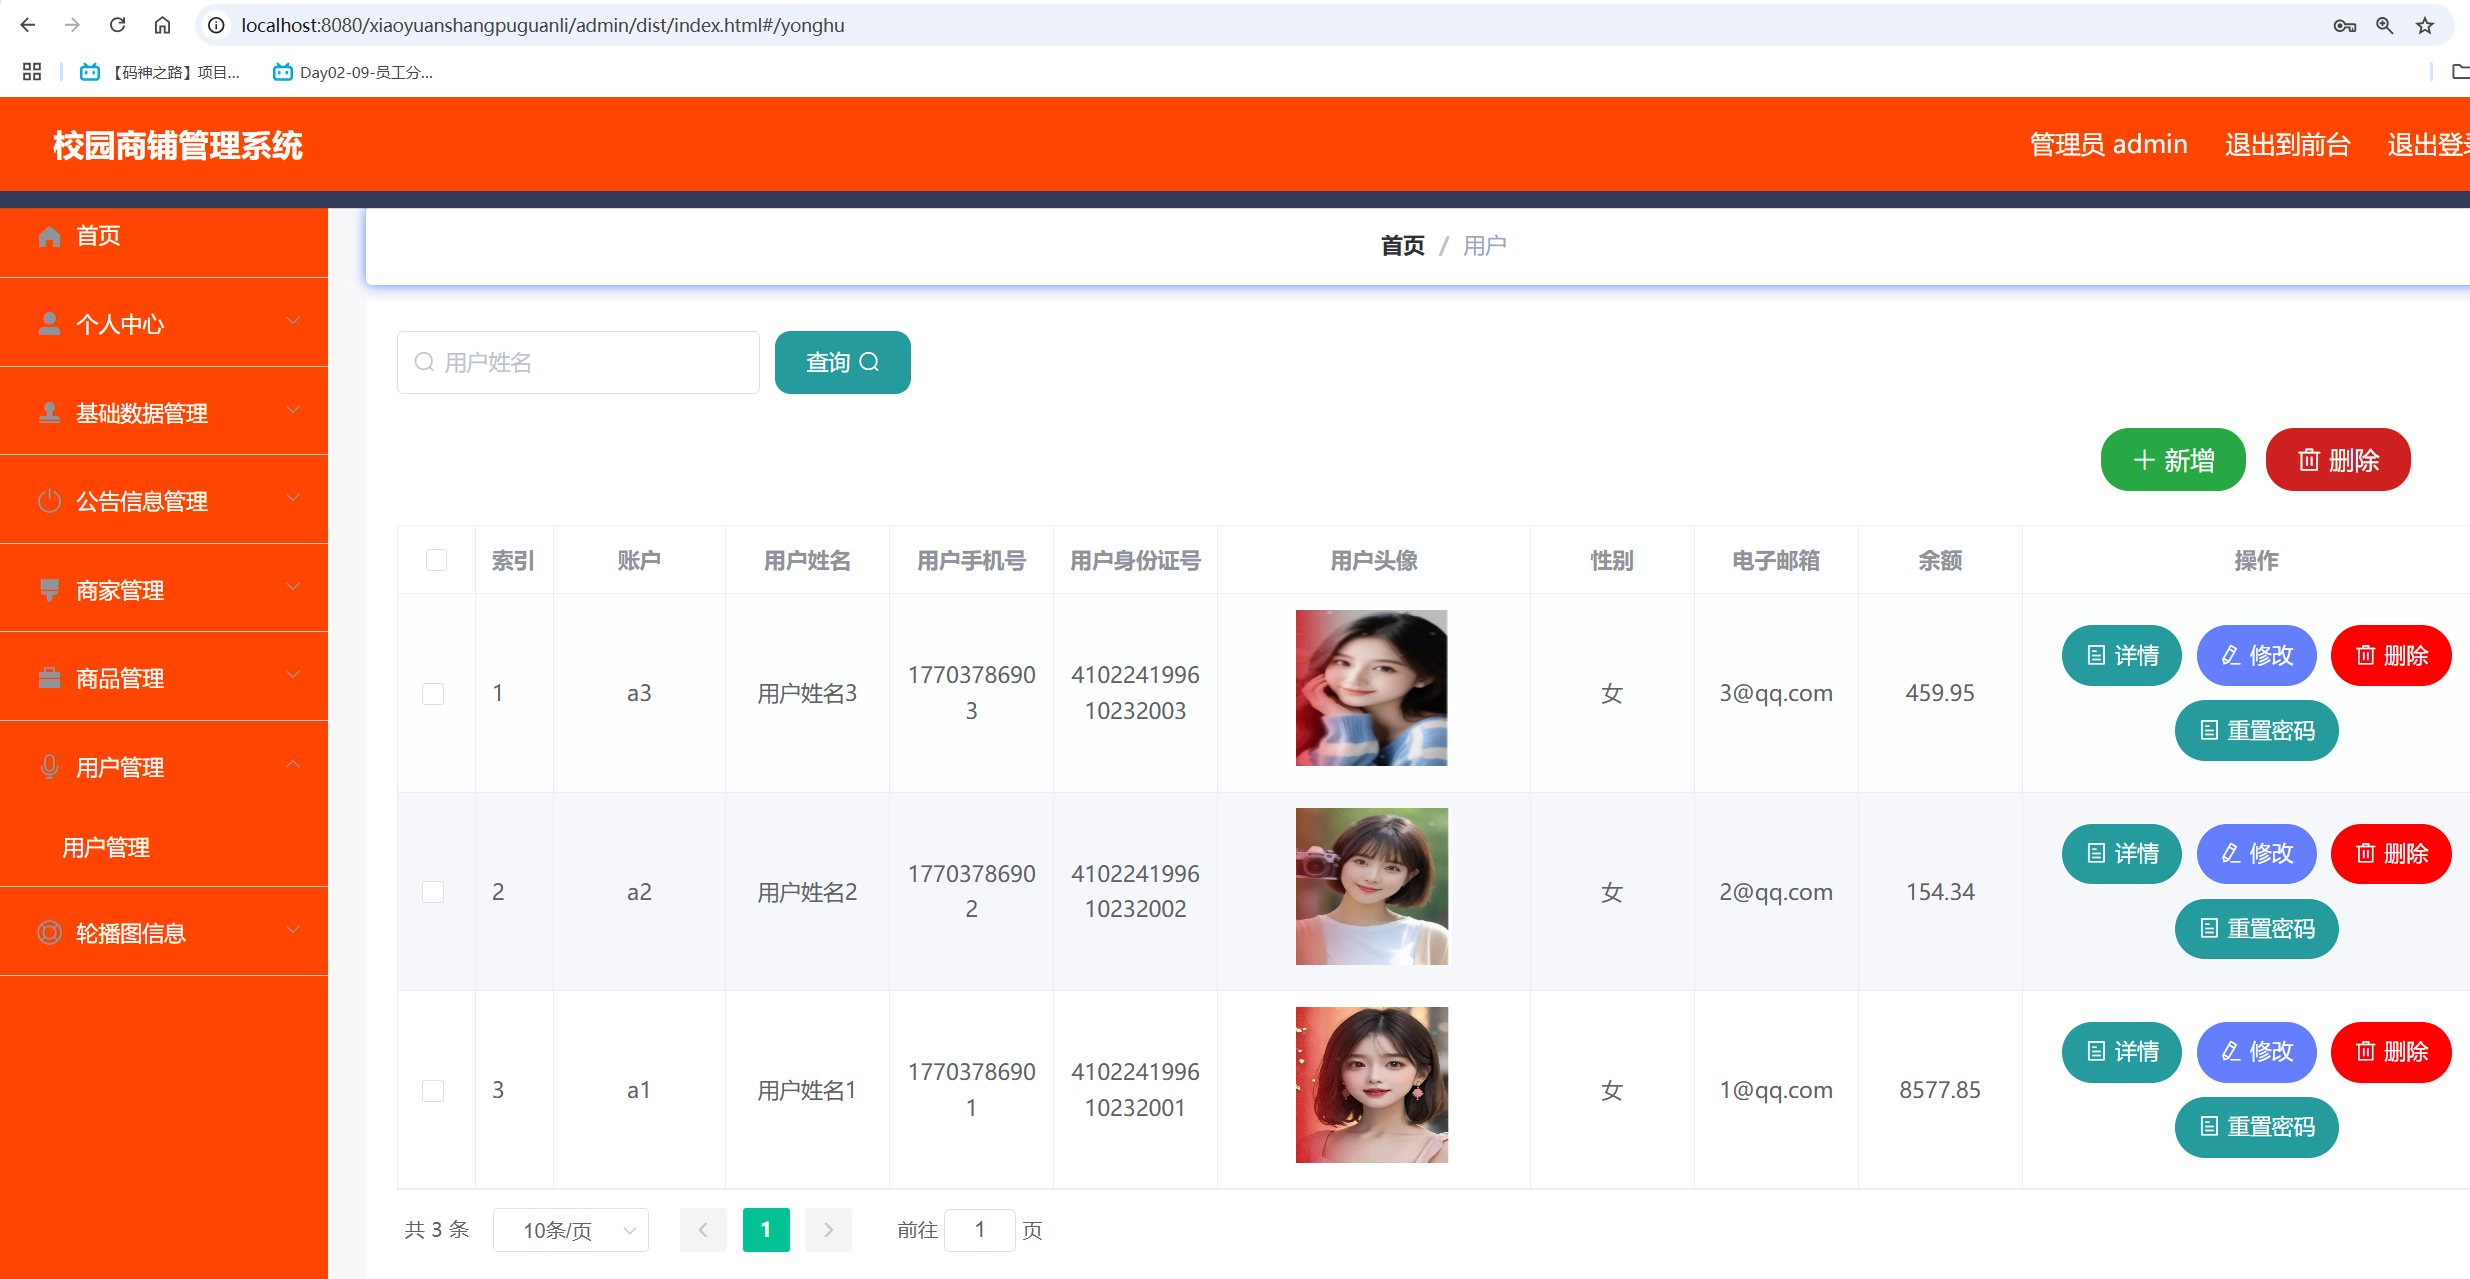Viewport: 2470px width, 1279px height.
Task: Click the 用户管理 microphone icon
Action: [50, 766]
